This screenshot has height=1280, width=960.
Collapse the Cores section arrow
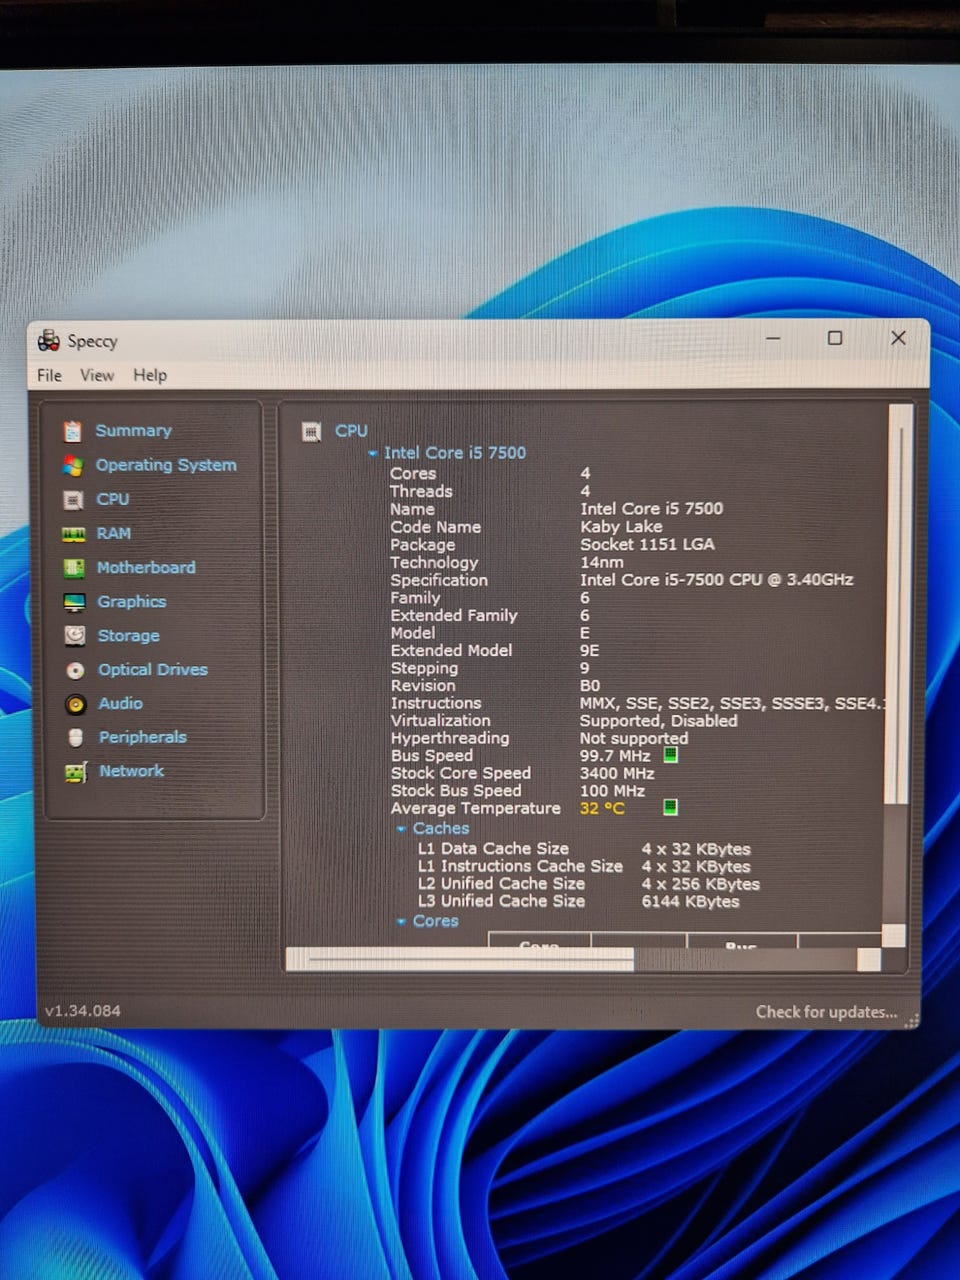401,921
